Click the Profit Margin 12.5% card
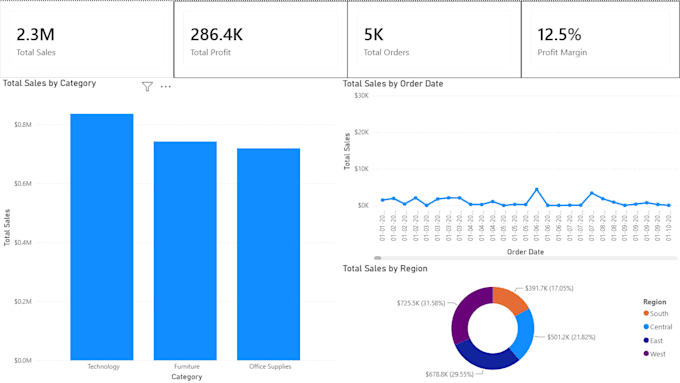680x383 pixels. tap(600, 39)
